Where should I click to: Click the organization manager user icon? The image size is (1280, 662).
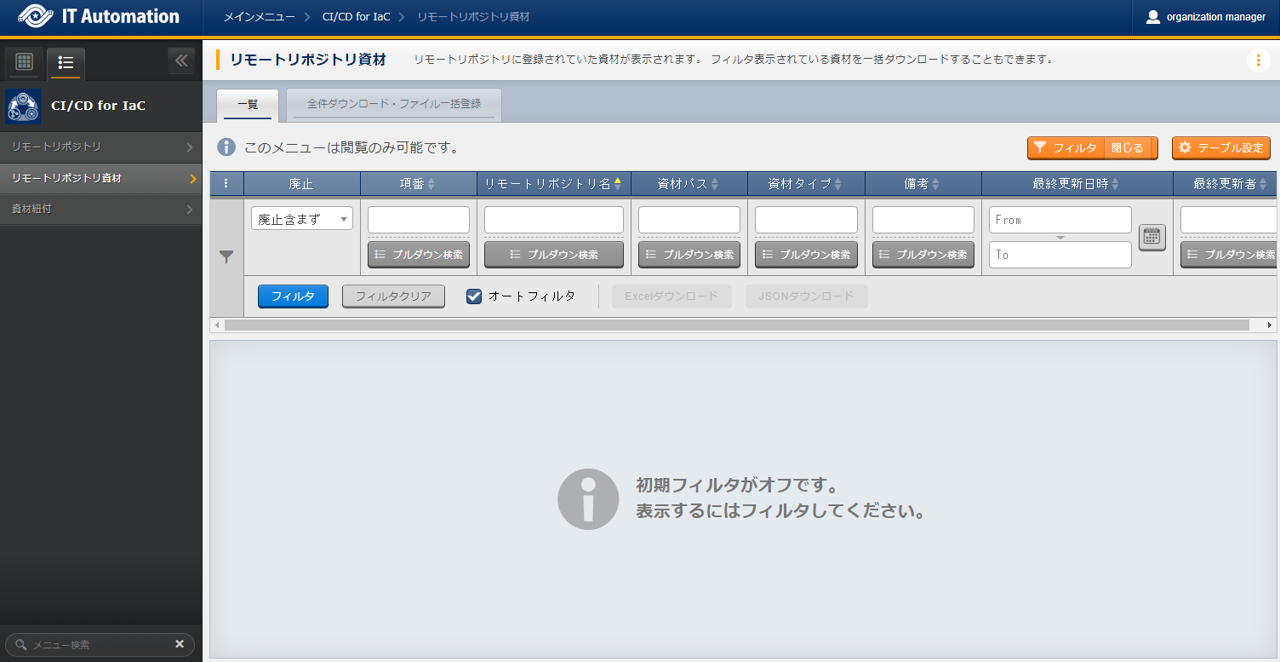[1153, 17]
